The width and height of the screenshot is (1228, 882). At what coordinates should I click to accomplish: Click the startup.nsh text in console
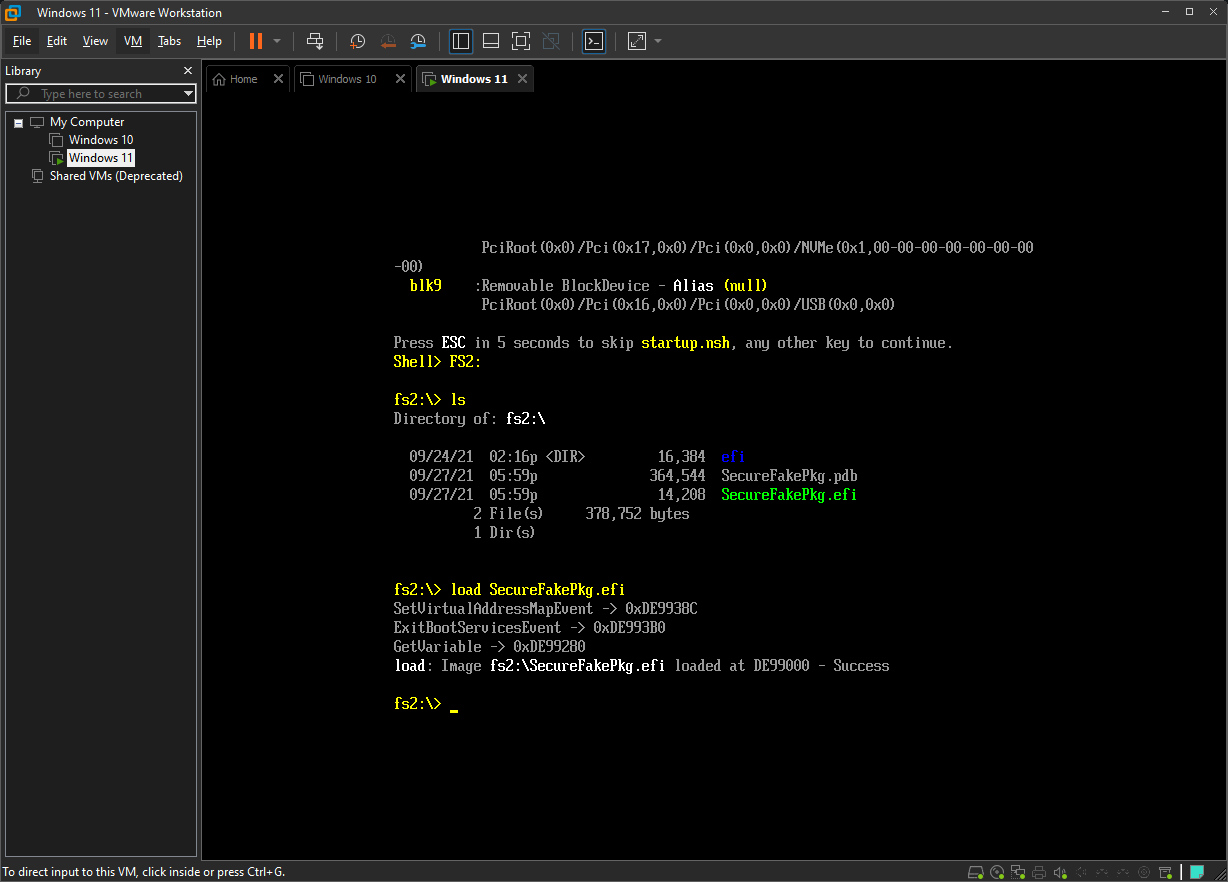pos(685,343)
